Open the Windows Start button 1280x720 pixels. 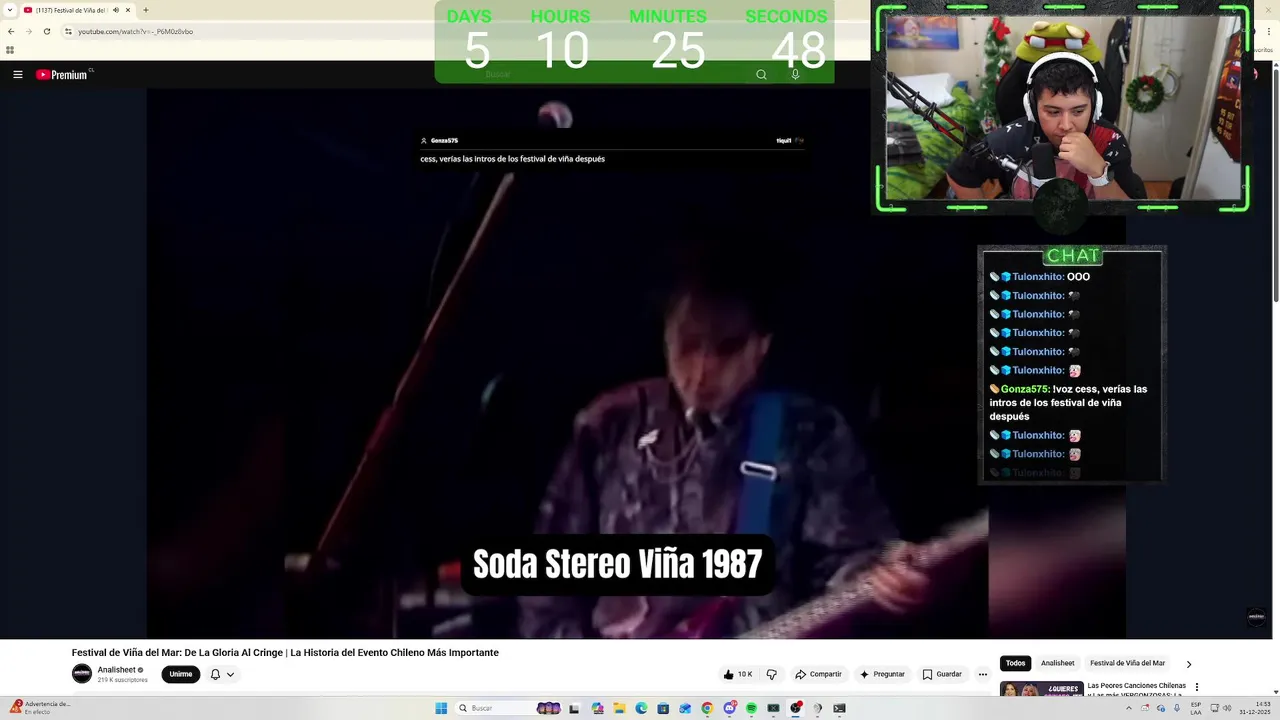tap(441, 708)
